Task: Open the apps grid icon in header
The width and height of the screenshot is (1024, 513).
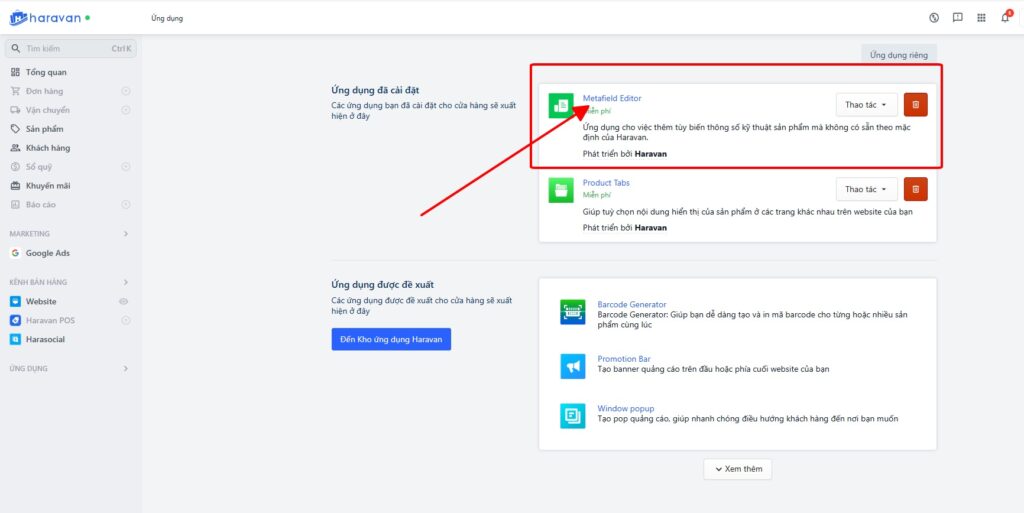Action: click(x=981, y=18)
